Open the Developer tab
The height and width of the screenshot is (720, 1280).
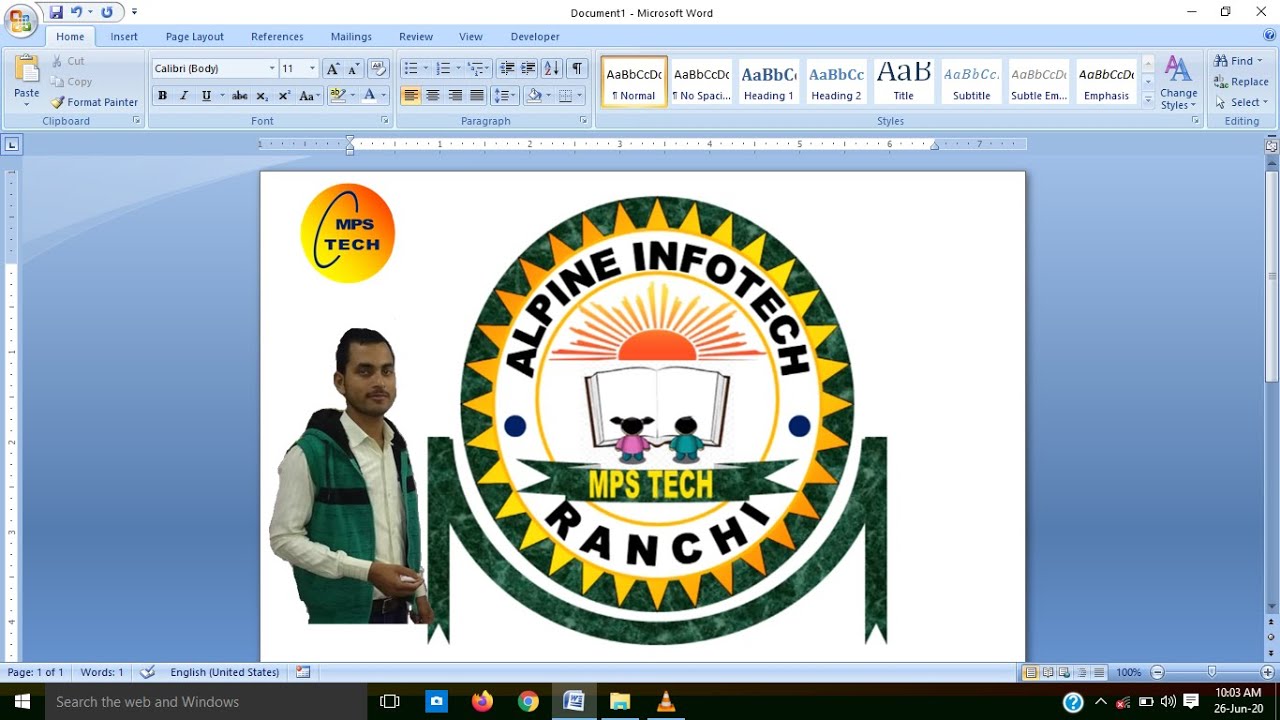click(535, 37)
